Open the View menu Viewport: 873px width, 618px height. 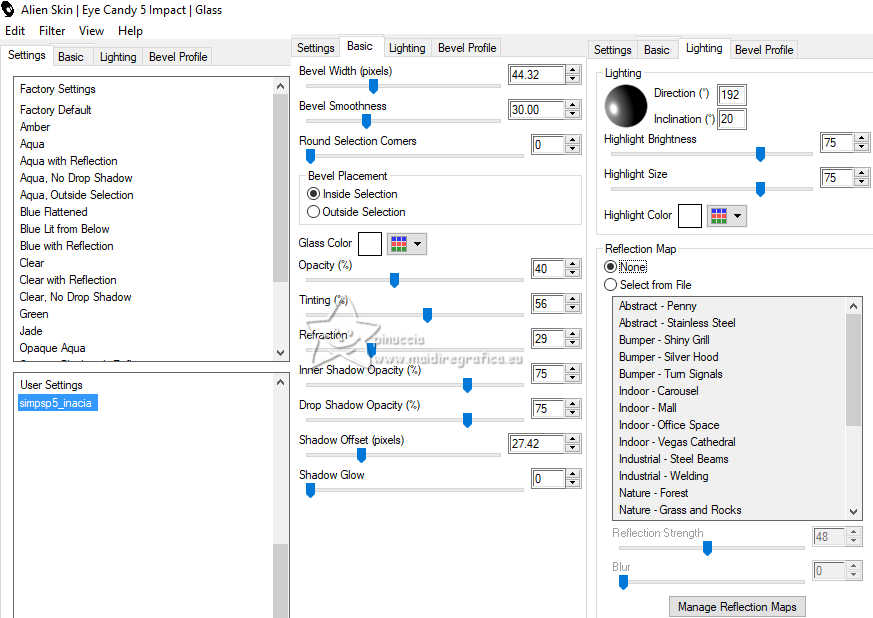91,31
